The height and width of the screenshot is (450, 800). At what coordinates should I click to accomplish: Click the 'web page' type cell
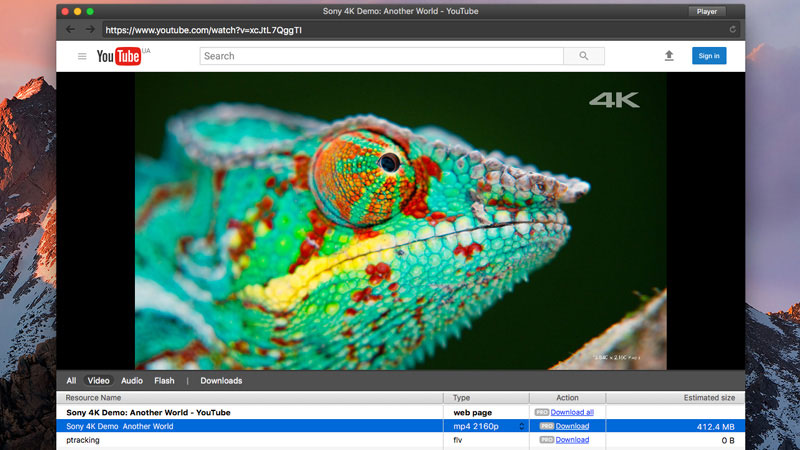pos(472,412)
